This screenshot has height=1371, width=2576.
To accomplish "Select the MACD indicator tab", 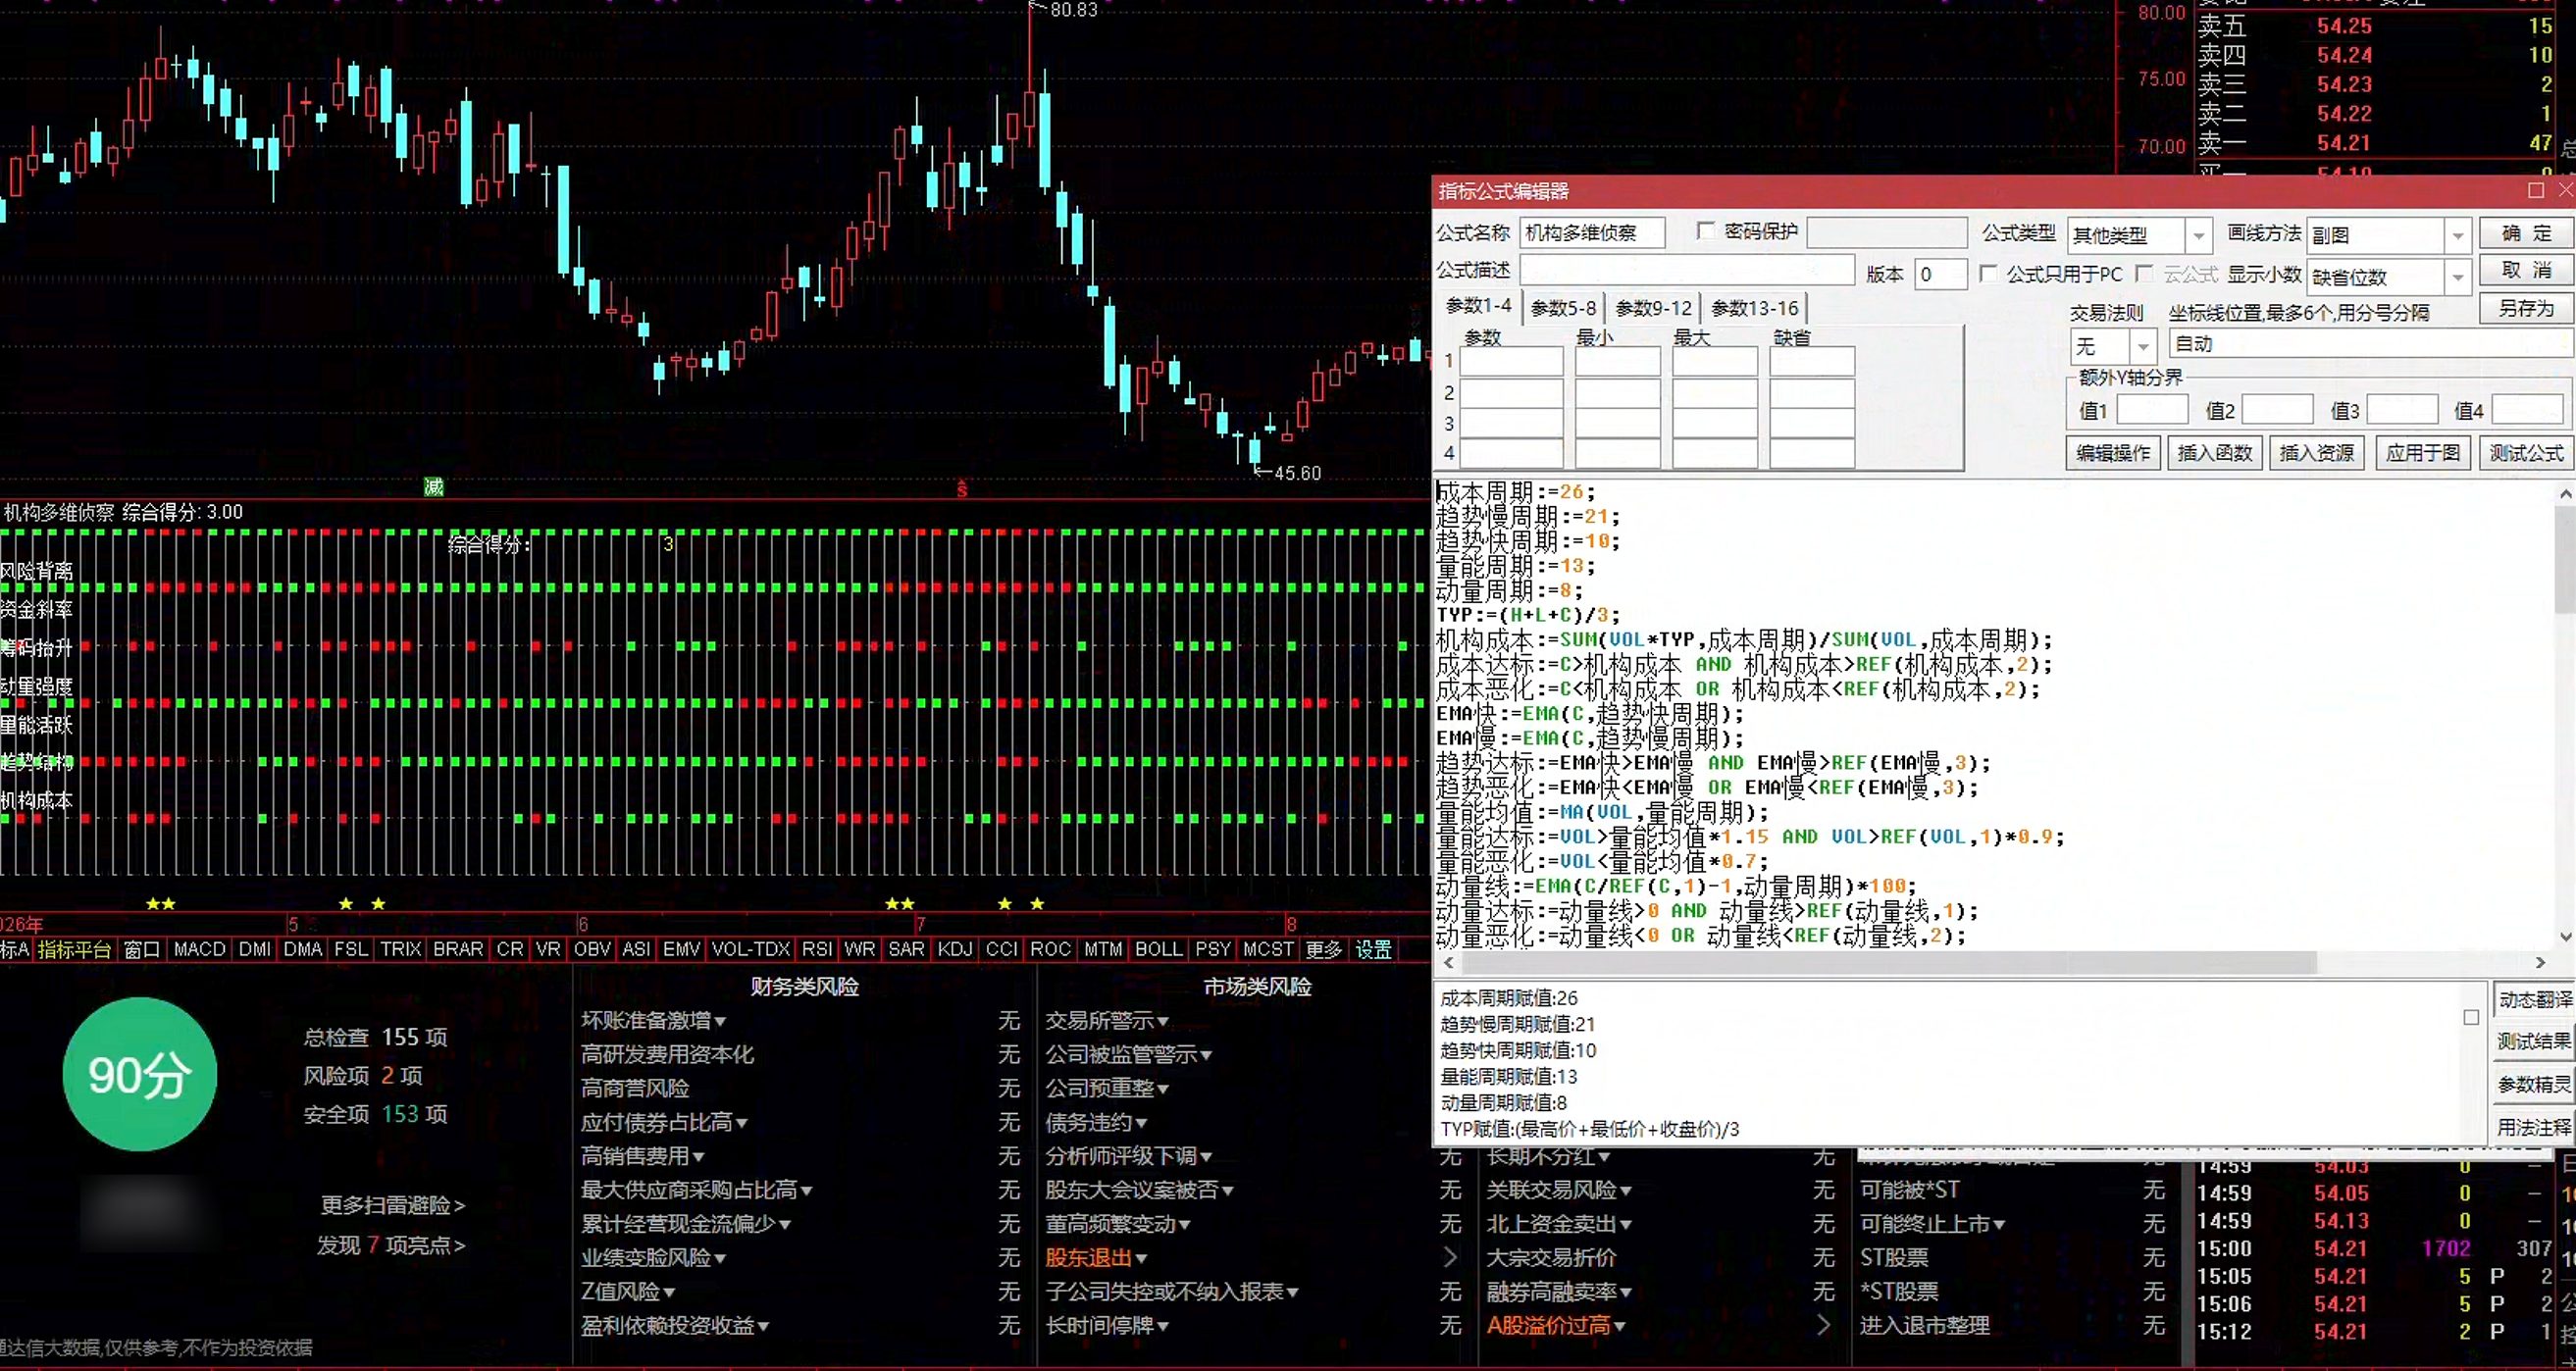I will point(199,949).
